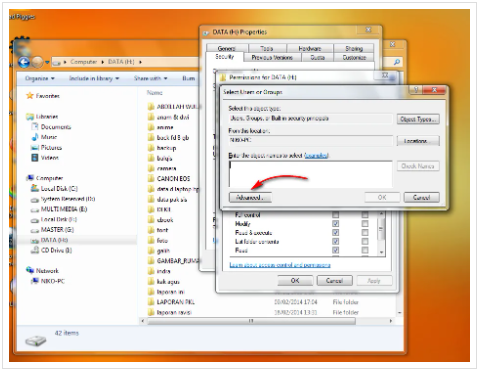Switch to the General tab in Properties
Viewport: 481px width, 372px height.
[x=226, y=48]
